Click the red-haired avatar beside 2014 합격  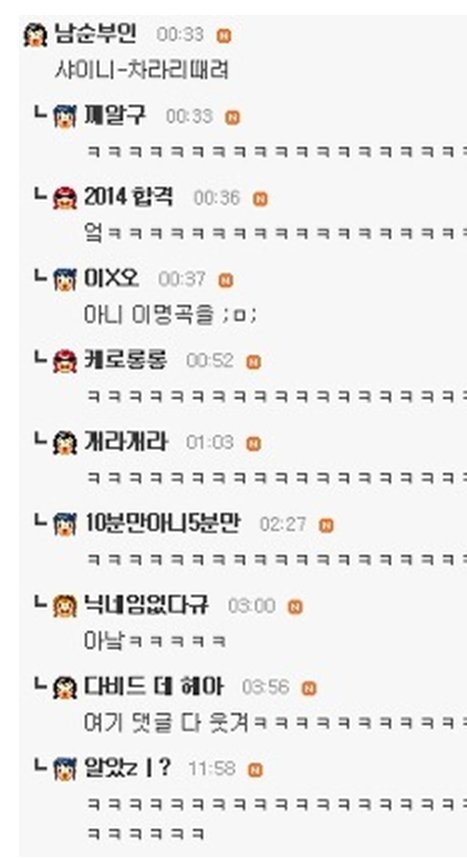coord(65,198)
